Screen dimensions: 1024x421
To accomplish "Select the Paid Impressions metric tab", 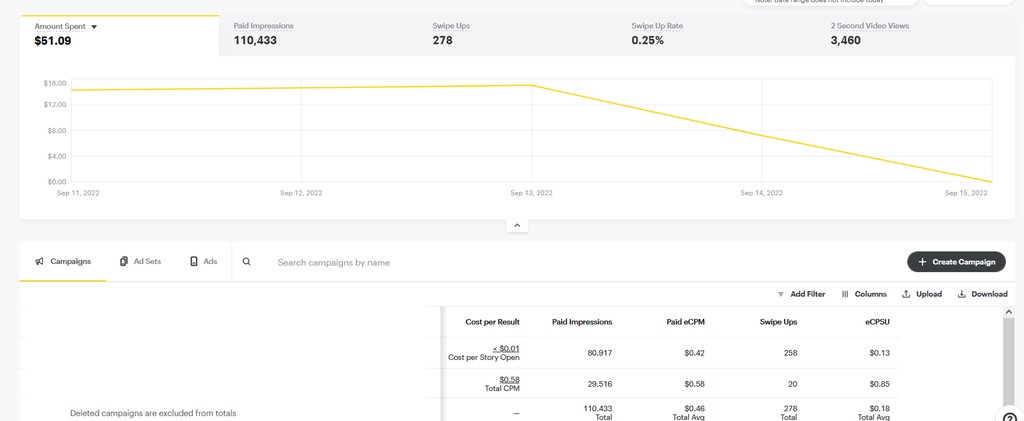I will pyautogui.click(x=319, y=35).
